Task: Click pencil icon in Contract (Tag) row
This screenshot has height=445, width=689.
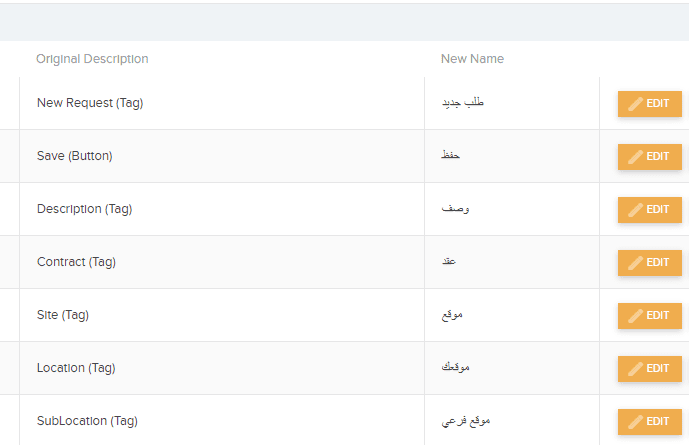Action: [x=635, y=263]
